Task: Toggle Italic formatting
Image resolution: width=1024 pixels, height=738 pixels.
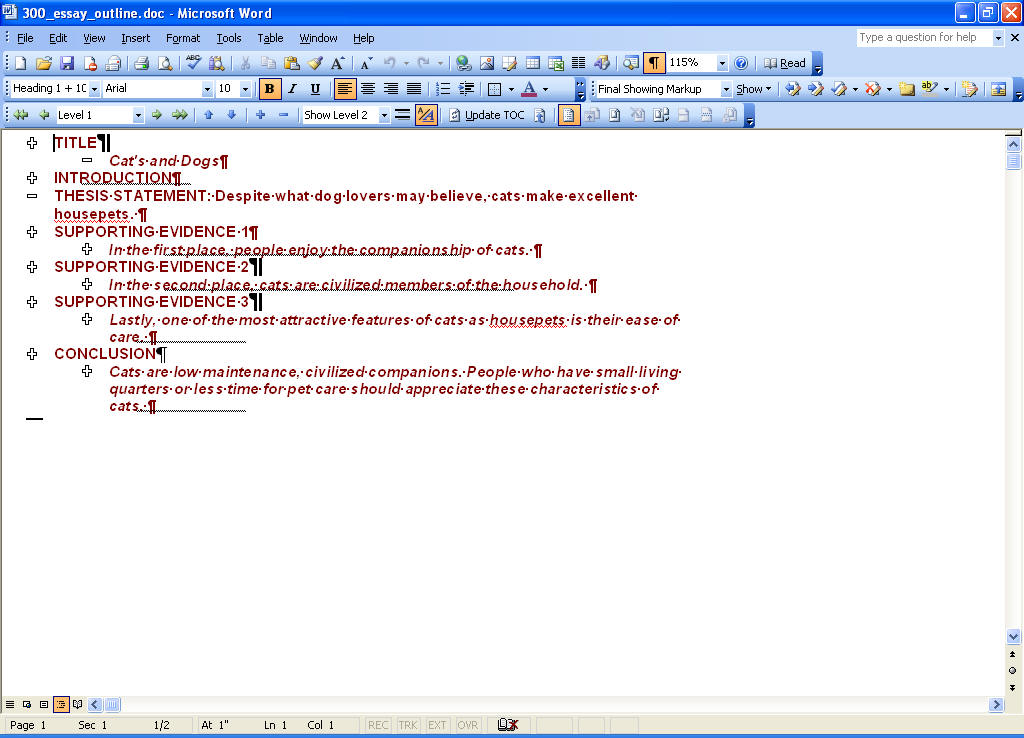Action: point(293,89)
